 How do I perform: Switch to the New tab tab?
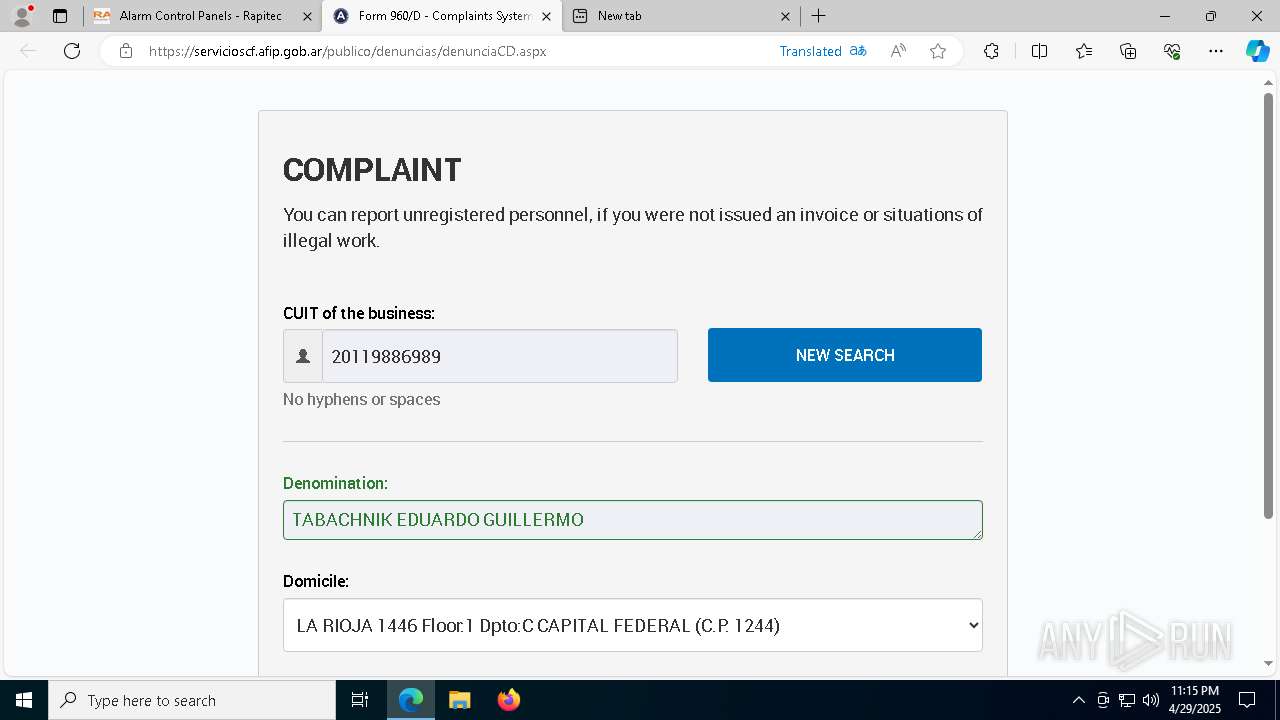point(680,16)
